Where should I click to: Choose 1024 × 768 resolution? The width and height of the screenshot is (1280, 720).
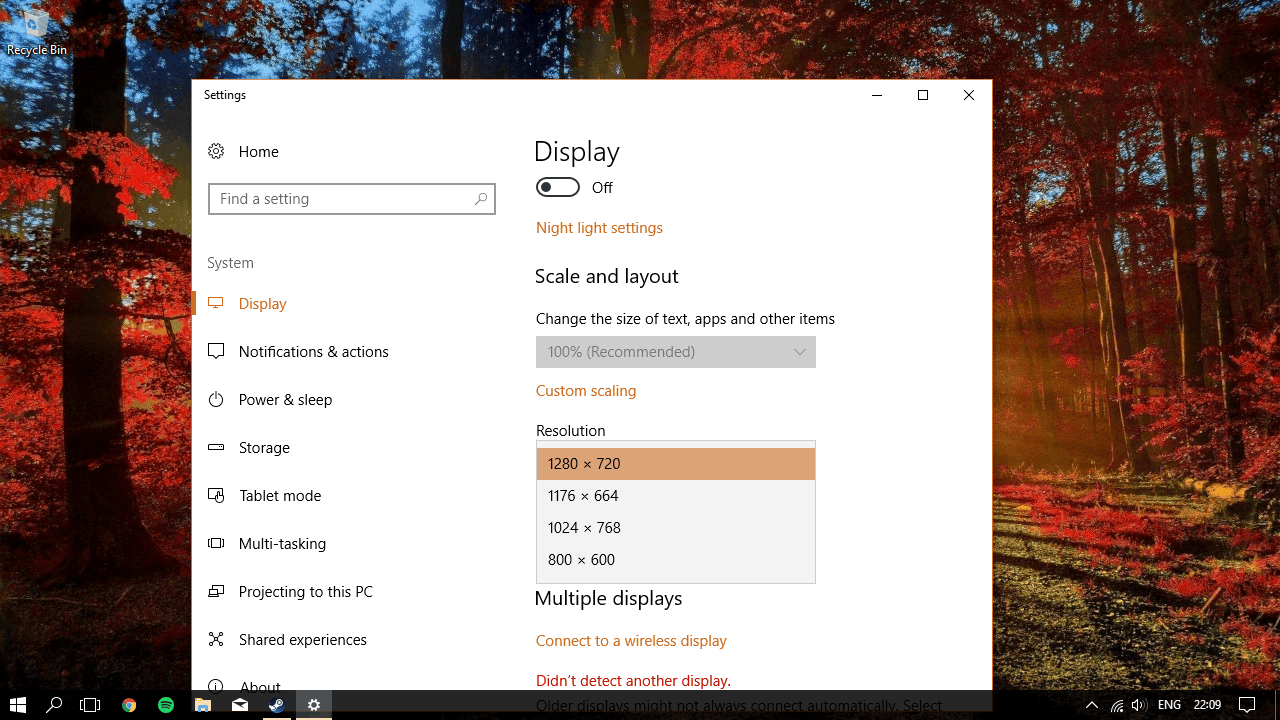(676, 528)
